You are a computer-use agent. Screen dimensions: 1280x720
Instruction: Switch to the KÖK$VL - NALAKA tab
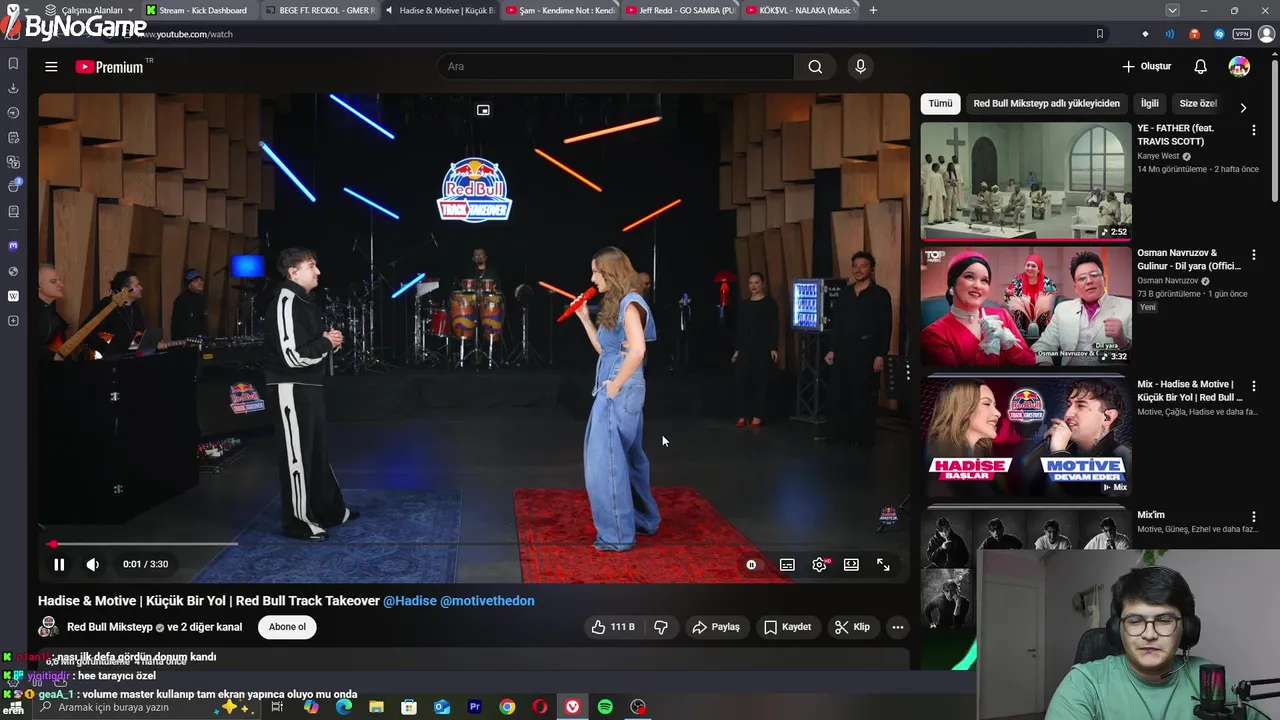pyautogui.click(x=800, y=10)
